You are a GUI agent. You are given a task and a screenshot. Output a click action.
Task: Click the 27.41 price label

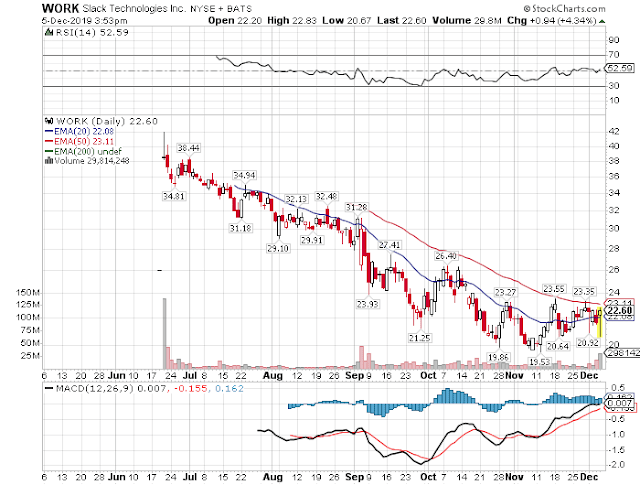tap(389, 245)
